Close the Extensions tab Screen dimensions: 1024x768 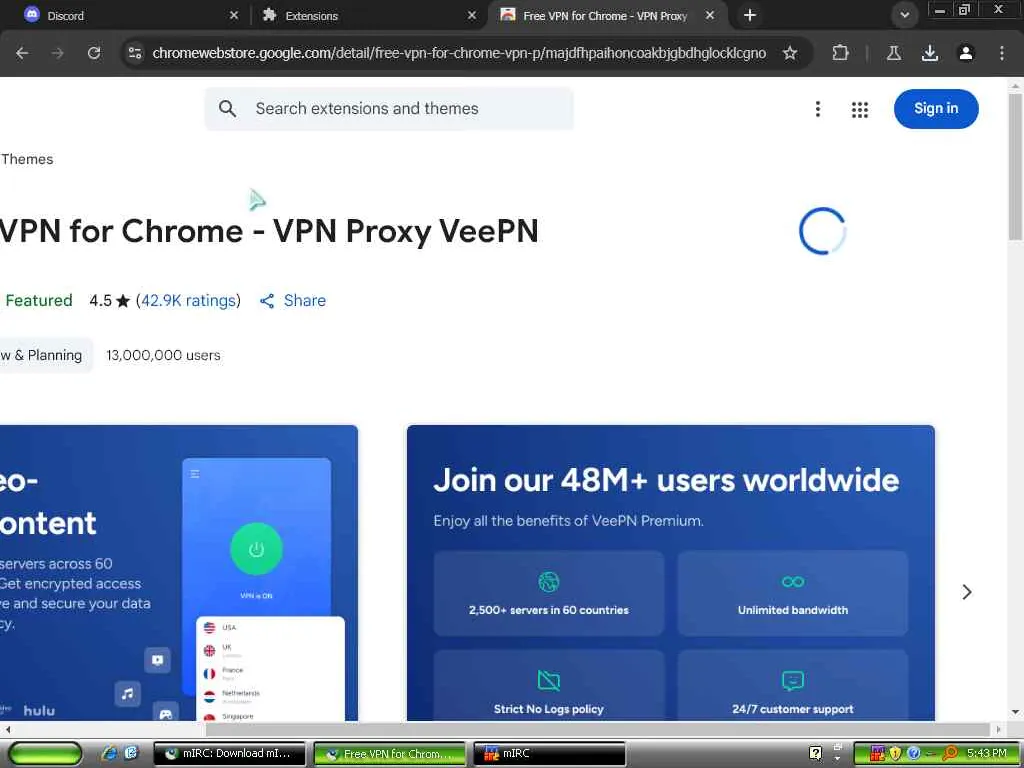pyautogui.click(x=472, y=15)
